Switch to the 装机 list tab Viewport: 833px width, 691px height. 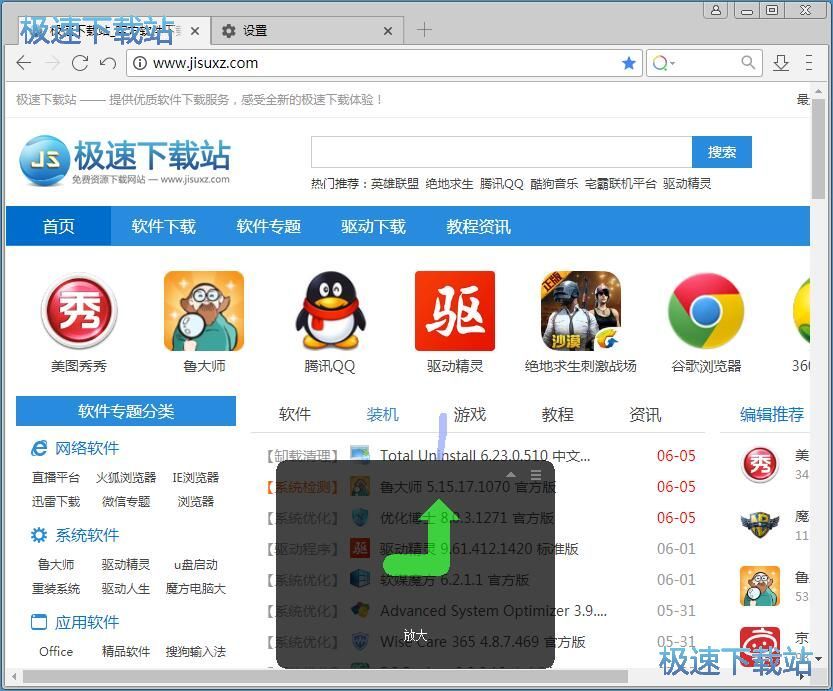382,414
